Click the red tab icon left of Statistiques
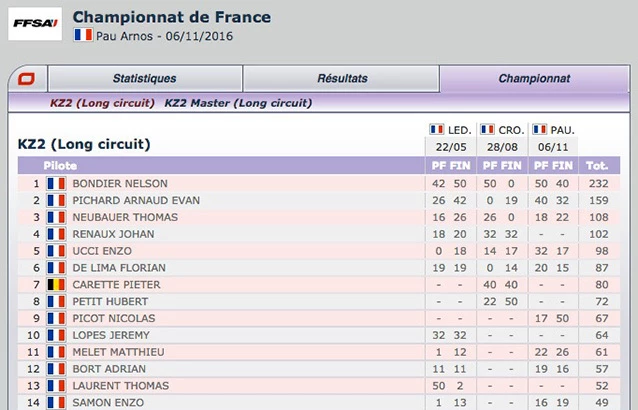 [26, 78]
